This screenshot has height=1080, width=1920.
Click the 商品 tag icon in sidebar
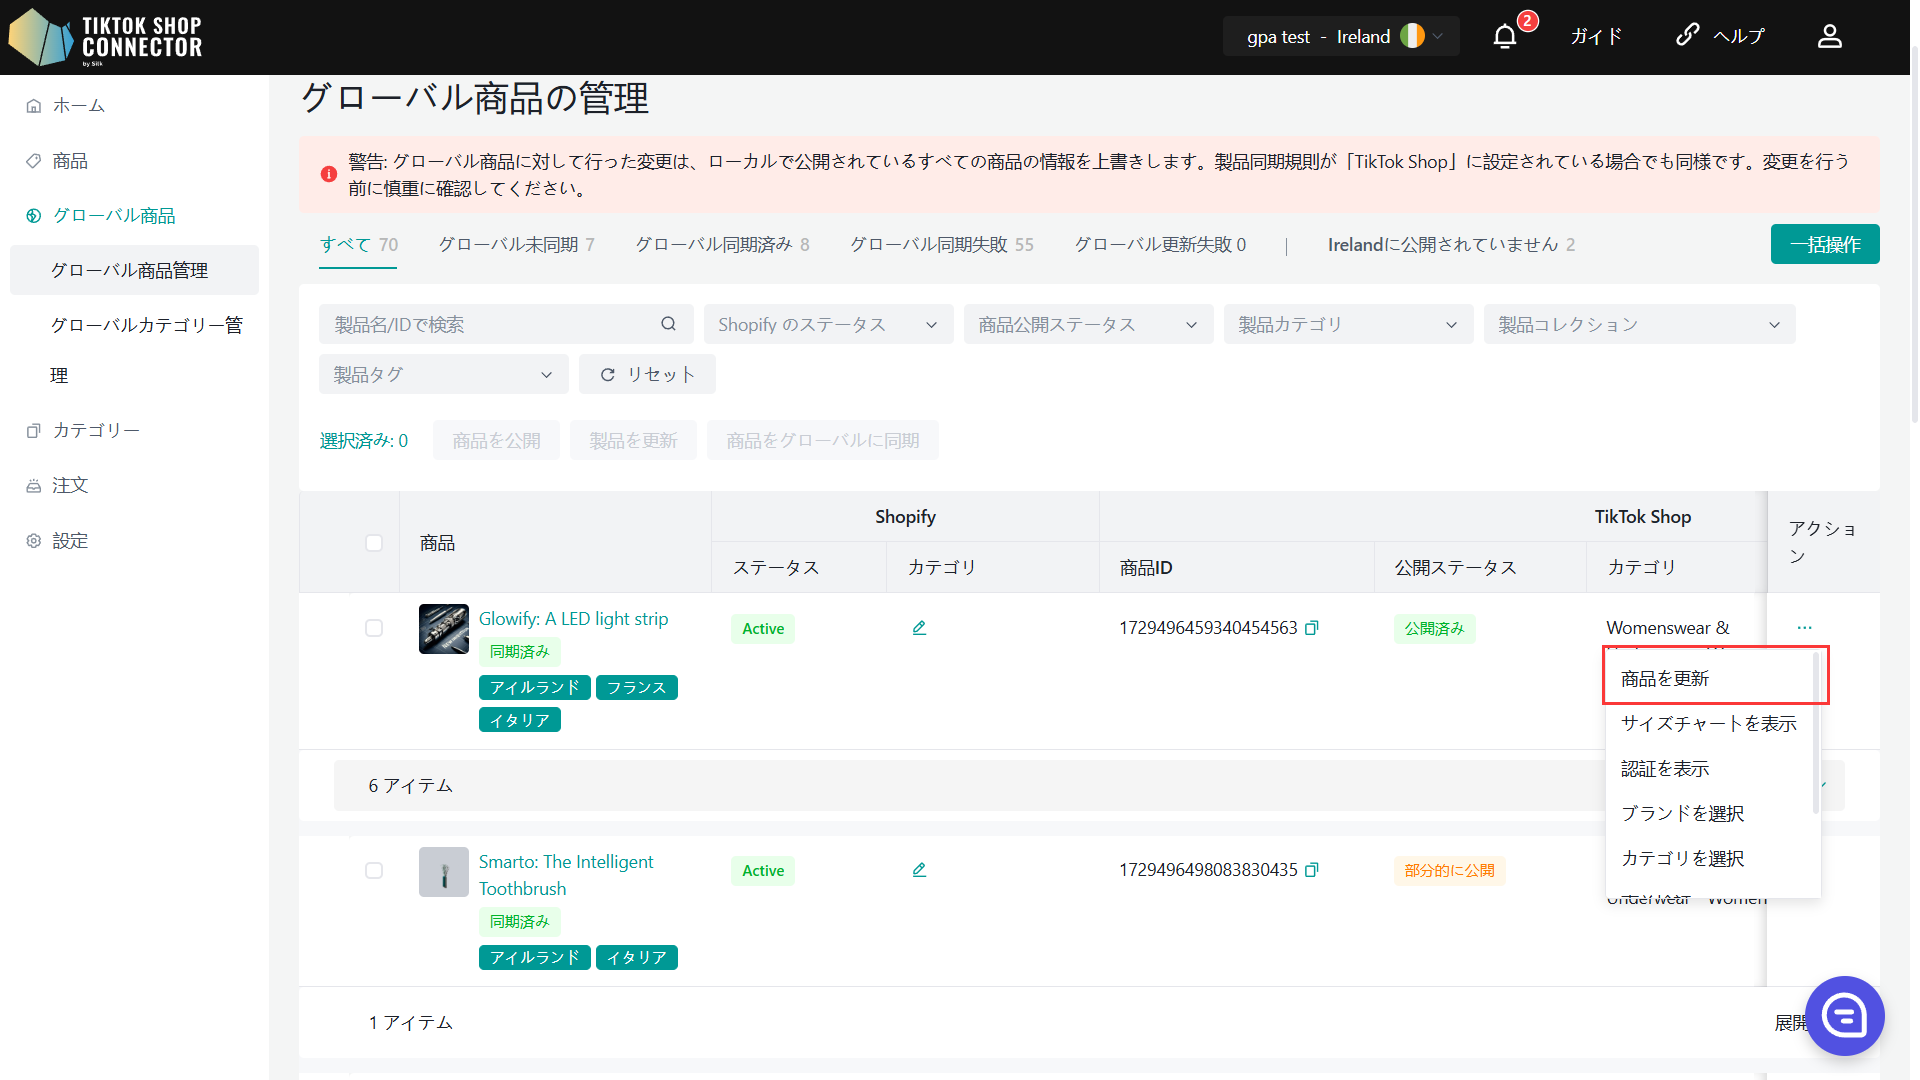[34, 161]
